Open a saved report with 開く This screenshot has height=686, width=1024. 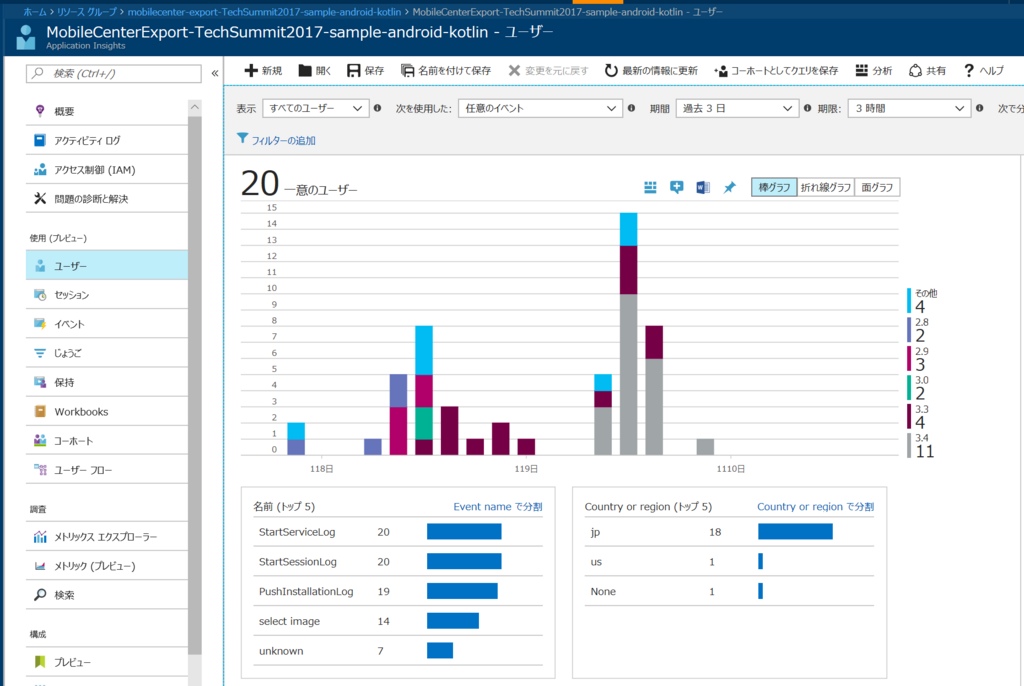tap(314, 71)
